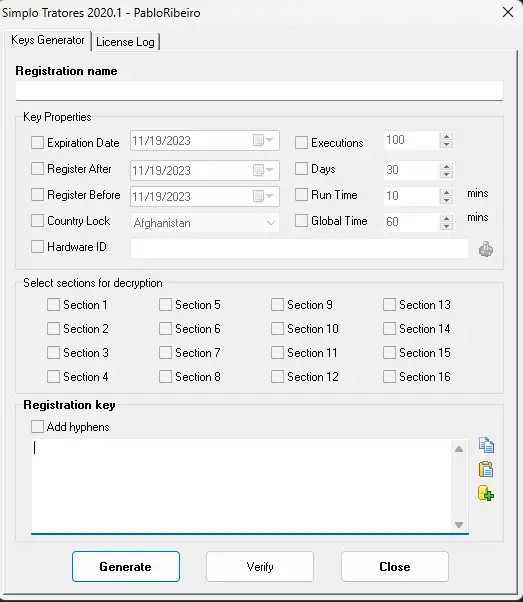Check the Section 8 box
523x602 pixels.
point(166,377)
